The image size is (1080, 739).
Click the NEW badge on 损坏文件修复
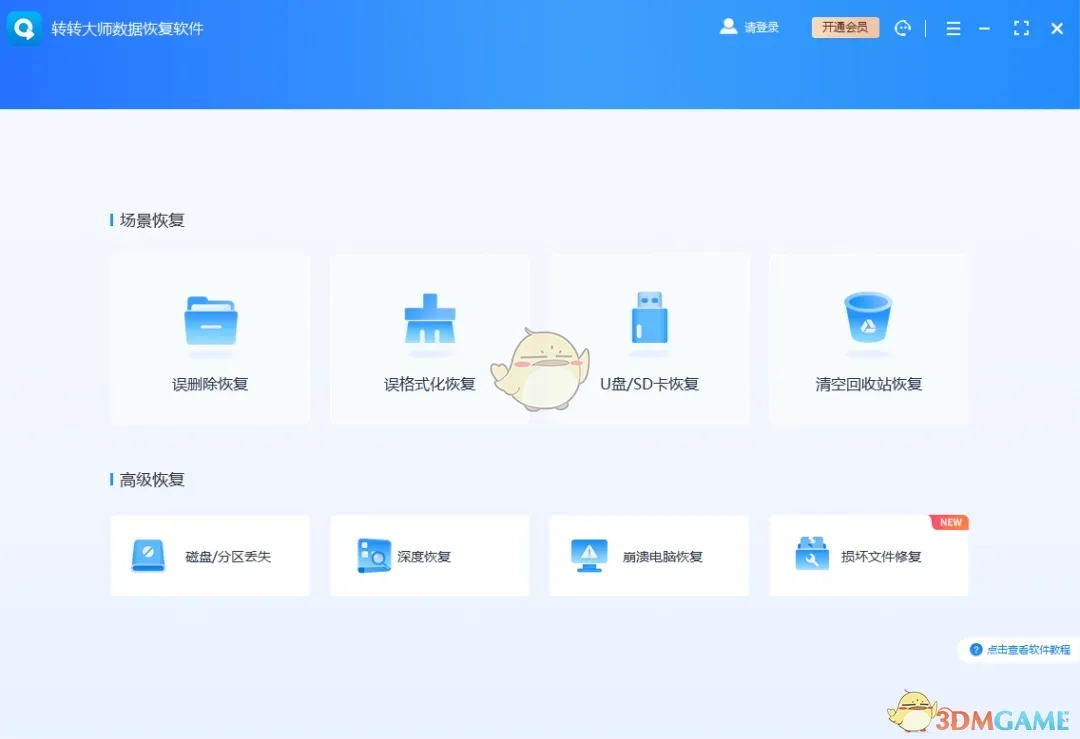[949, 521]
